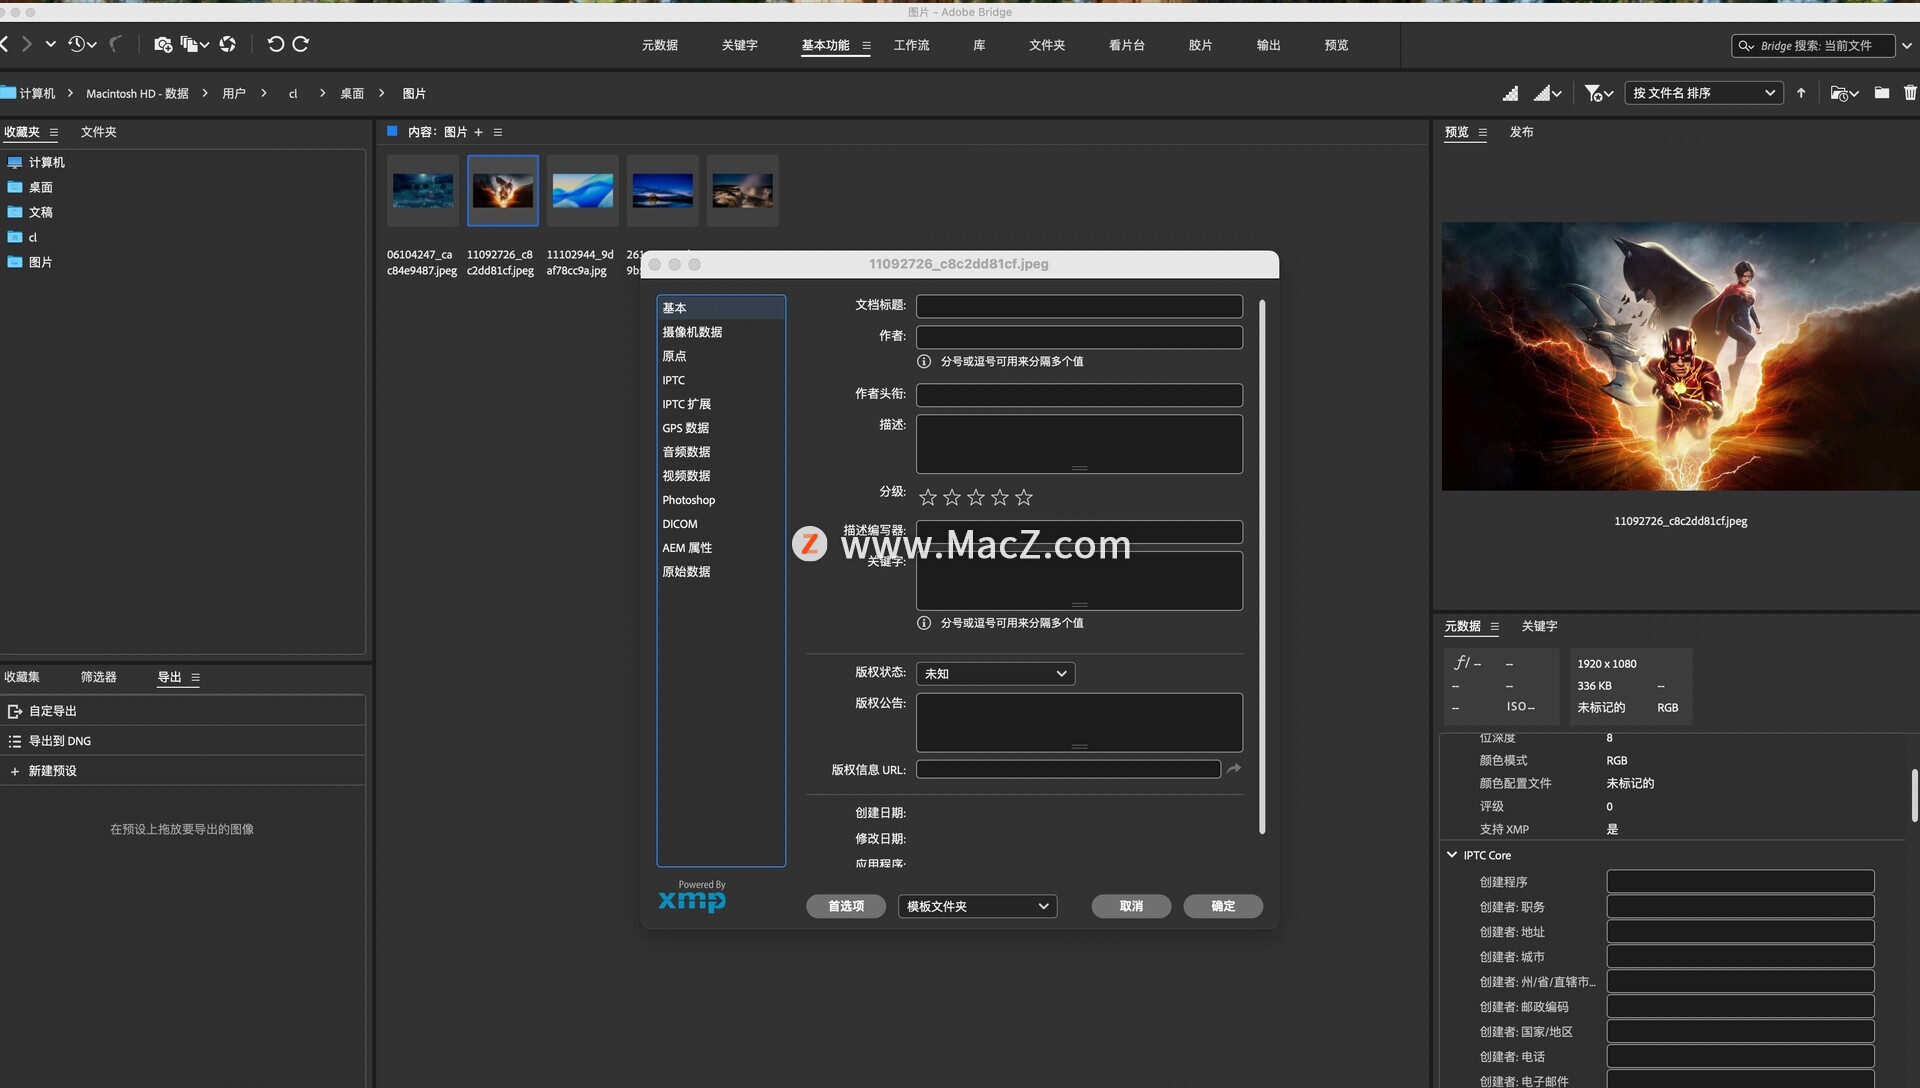Viewport: 1920px width, 1088px height.
Task: Expand the dropdown arrow right of the search box
Action: [1907, 46]
